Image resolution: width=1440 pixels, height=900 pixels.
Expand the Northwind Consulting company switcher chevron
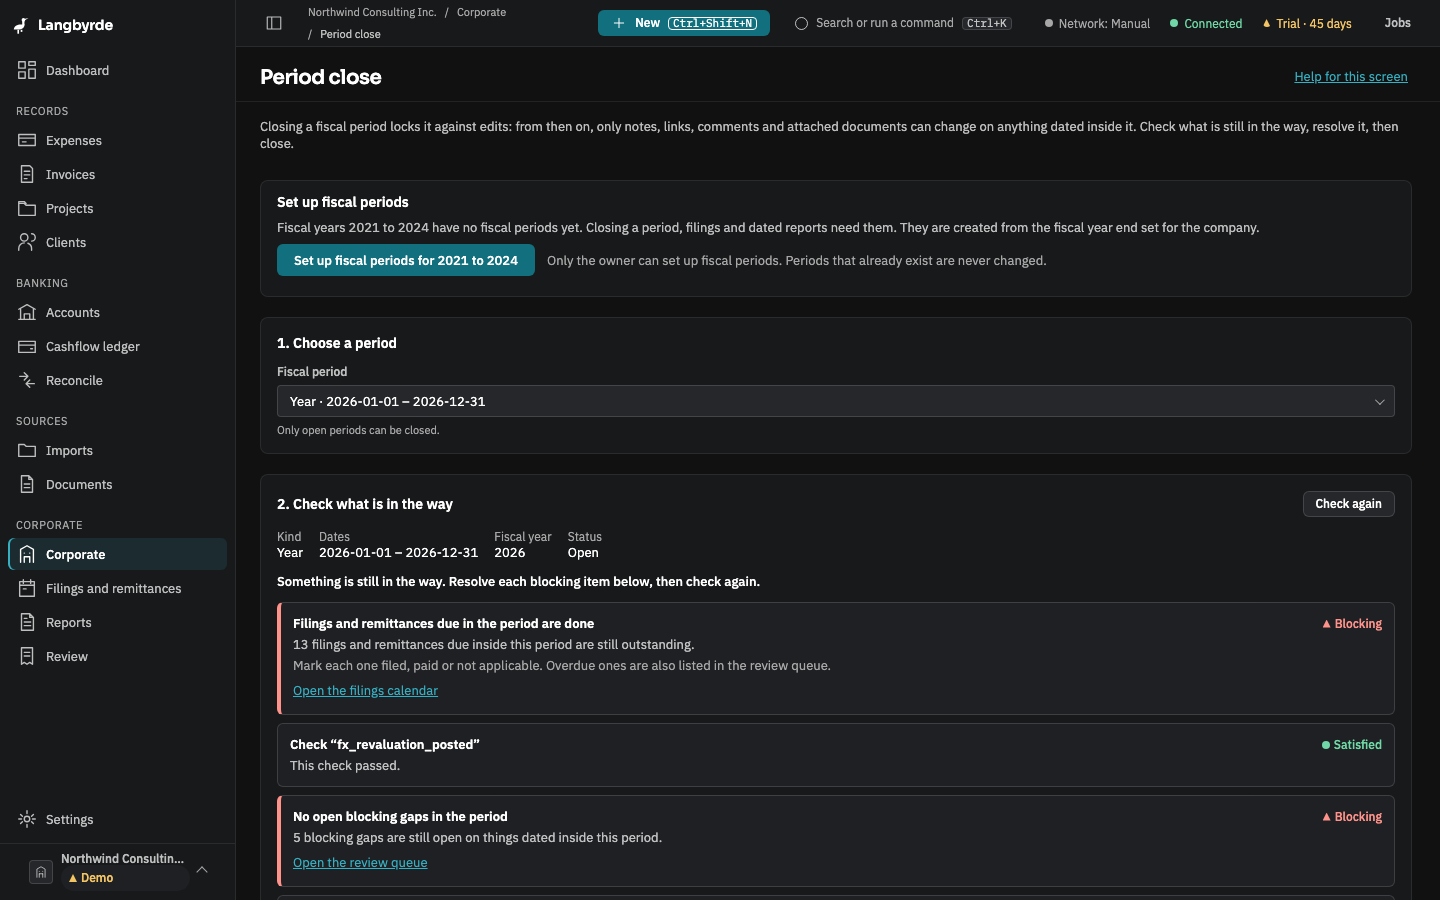pos(202,869)
